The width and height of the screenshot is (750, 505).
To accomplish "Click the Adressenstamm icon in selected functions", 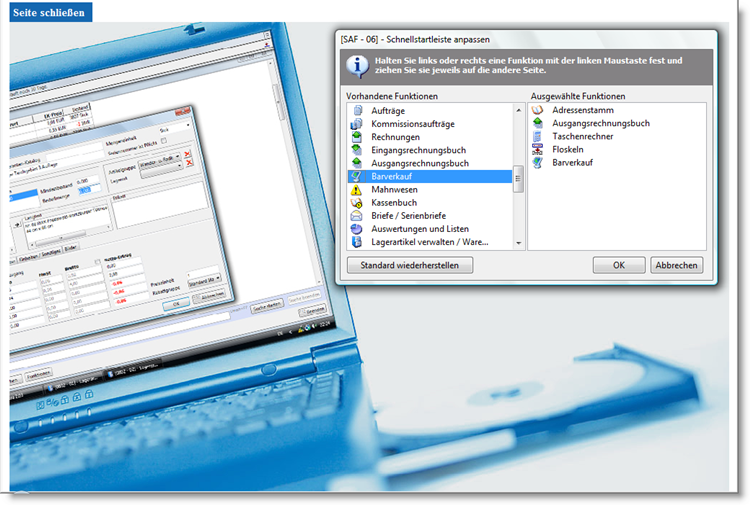I will (x=538, y=110).
